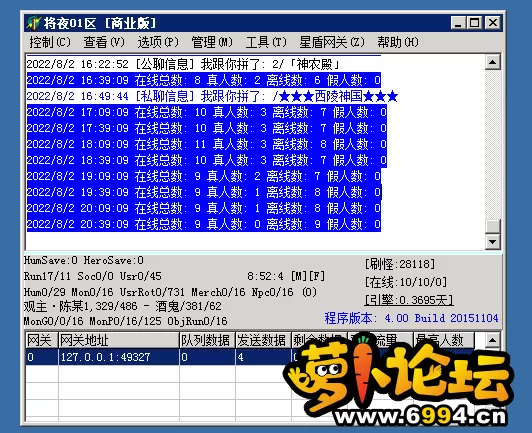Viewport: 532px width, 433px height.
Task: Click the 网关 column header
Action: (x=41, y=340)
